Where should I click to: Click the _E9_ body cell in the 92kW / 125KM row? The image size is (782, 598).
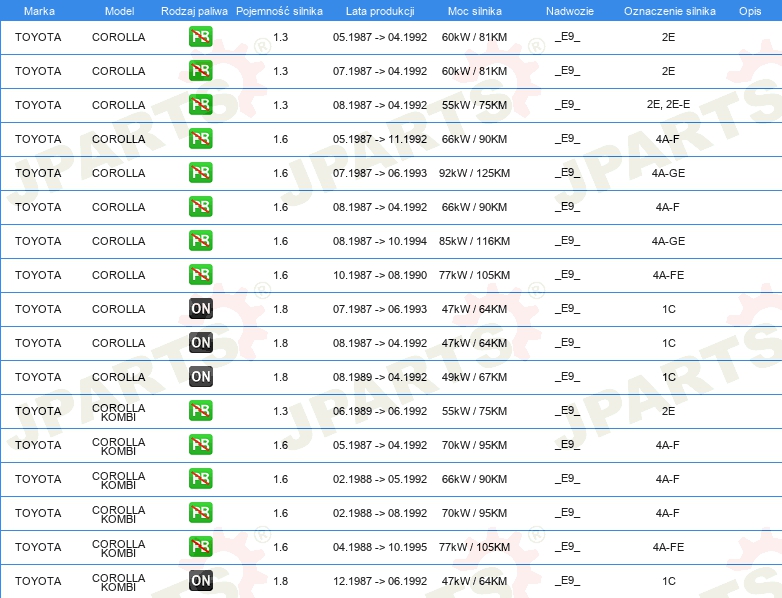pyautogui.click(x=568, y=173)
